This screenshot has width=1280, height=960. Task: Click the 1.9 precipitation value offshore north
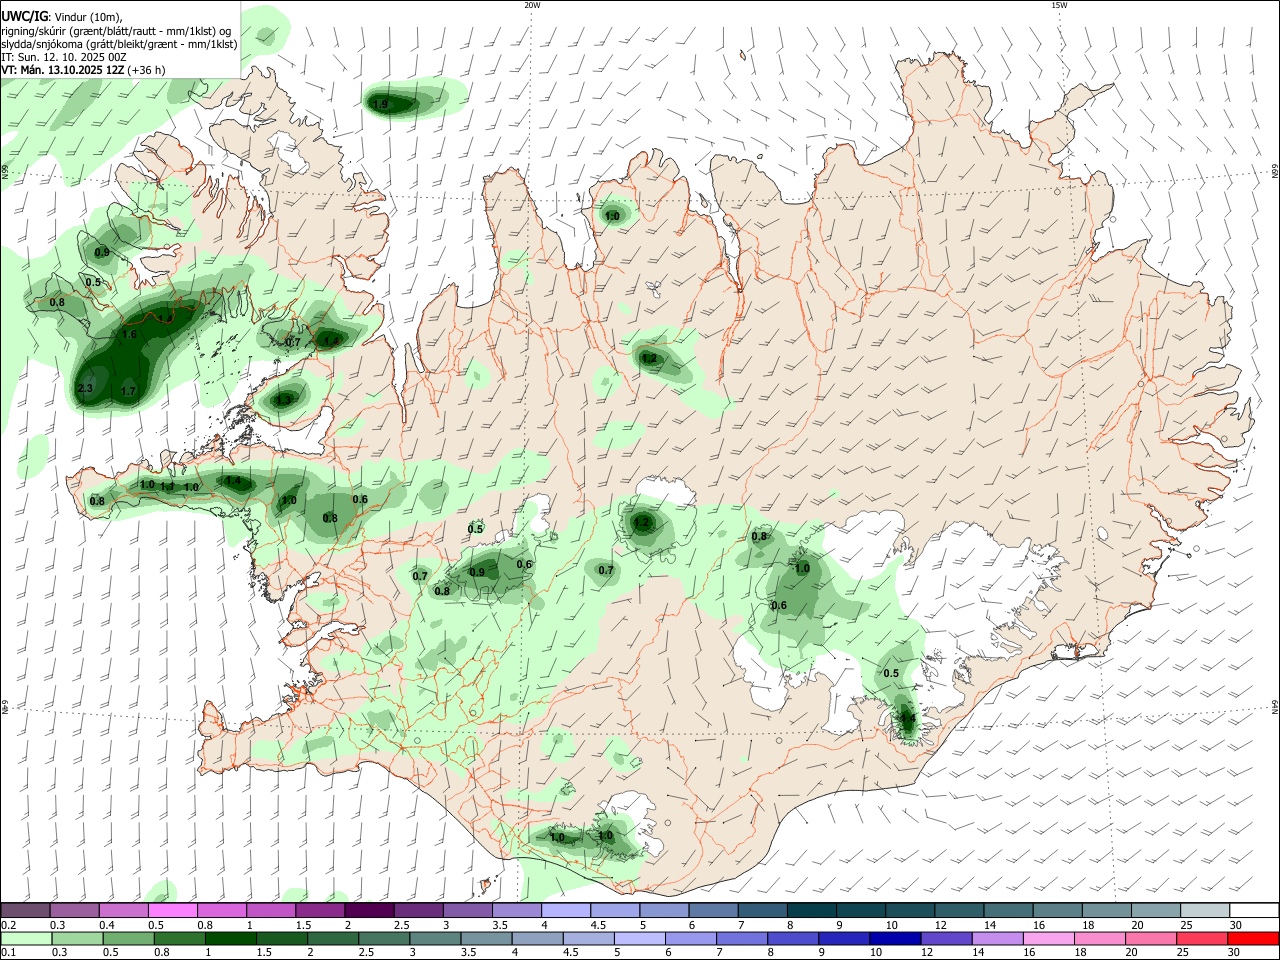(381, 104)
